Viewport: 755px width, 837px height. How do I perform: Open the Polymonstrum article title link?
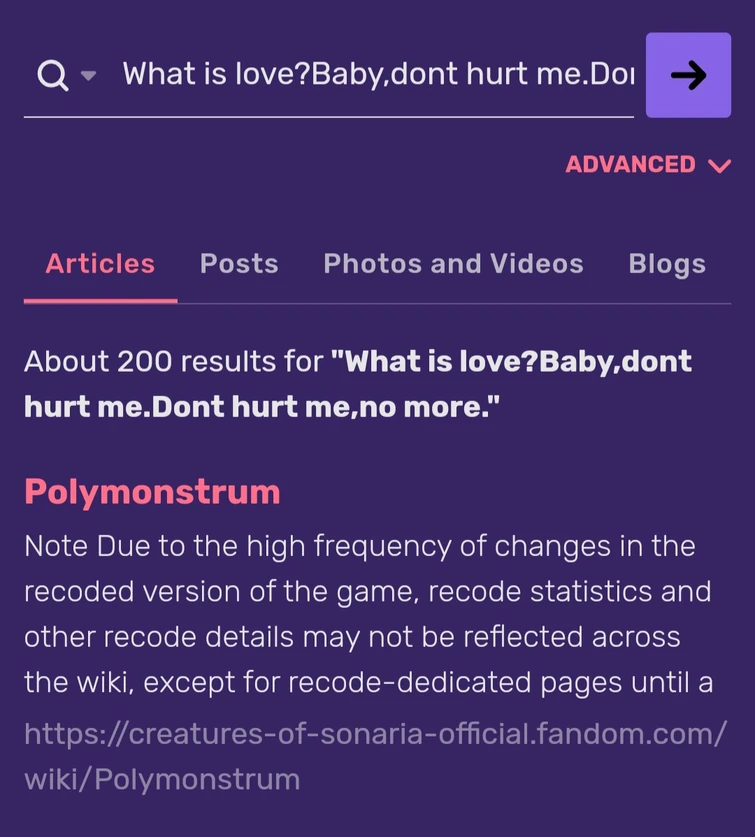point(152,491)
